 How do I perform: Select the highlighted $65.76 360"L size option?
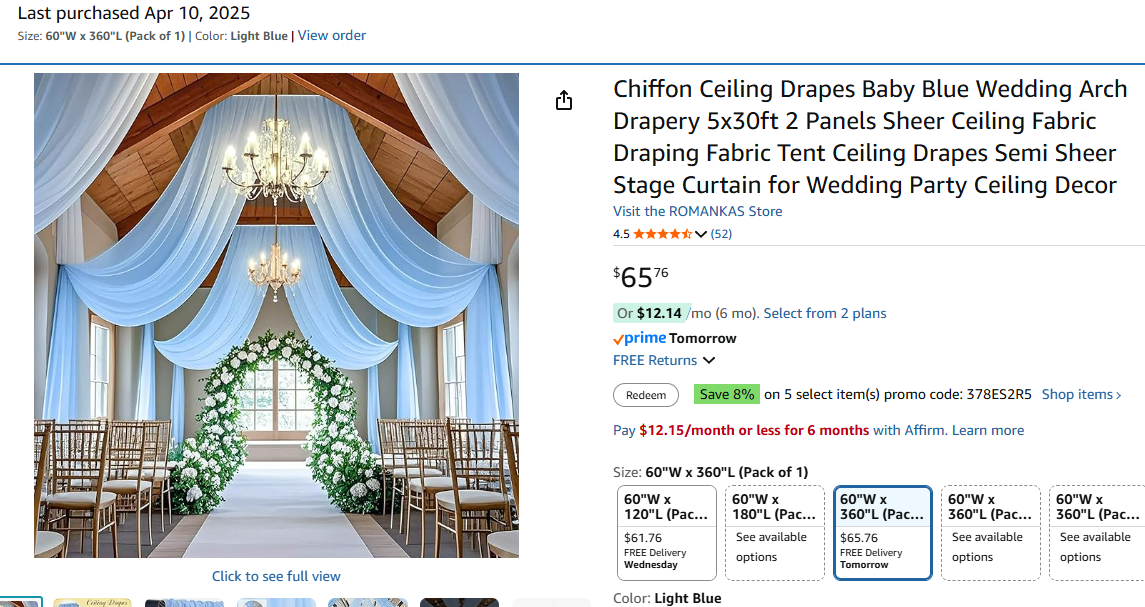[883, 532]
